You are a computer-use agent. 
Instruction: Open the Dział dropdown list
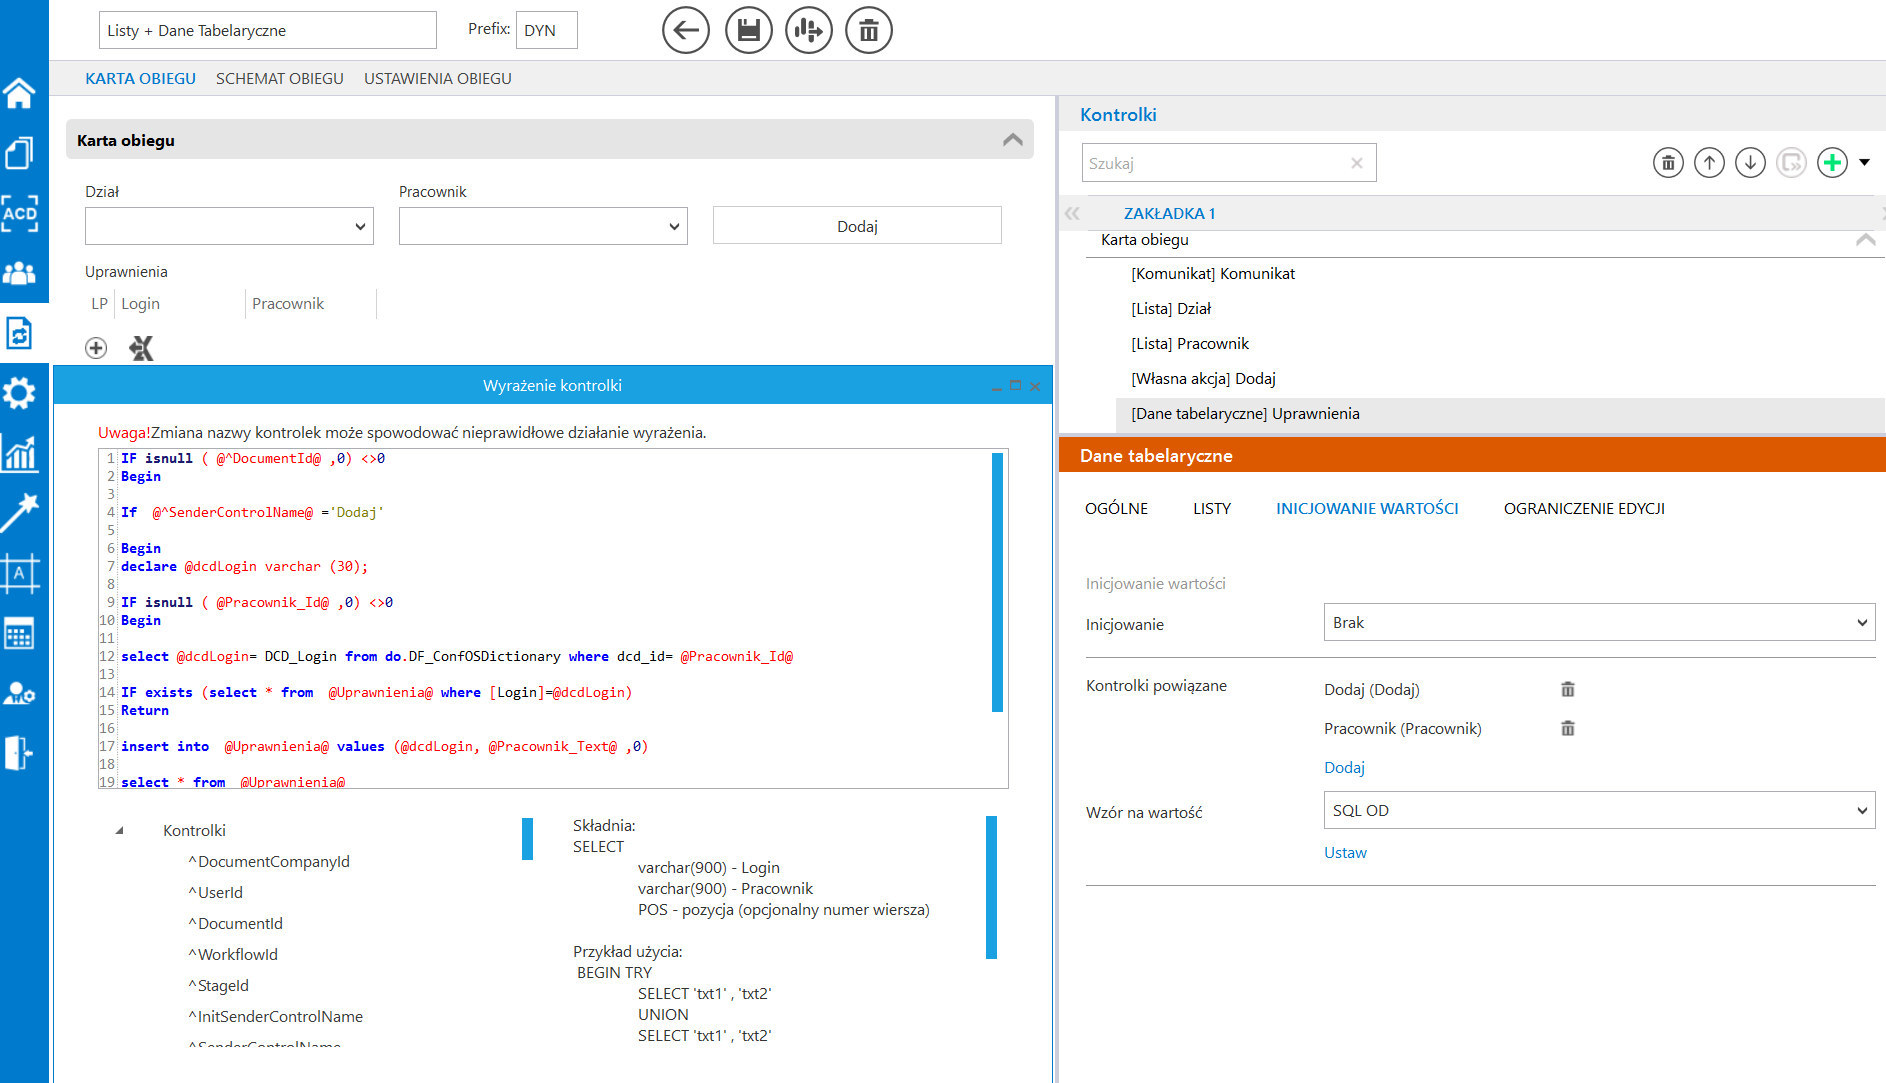tap(229, 226)
